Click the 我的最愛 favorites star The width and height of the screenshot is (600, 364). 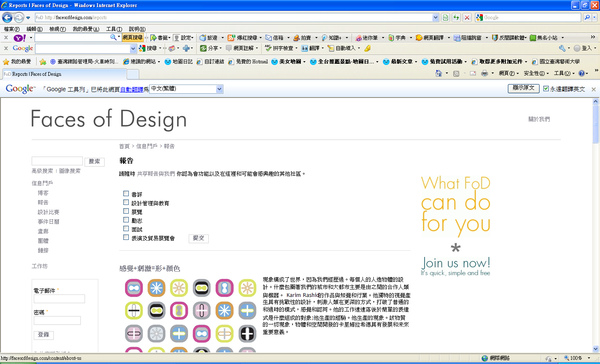click(x=6, y=62)
